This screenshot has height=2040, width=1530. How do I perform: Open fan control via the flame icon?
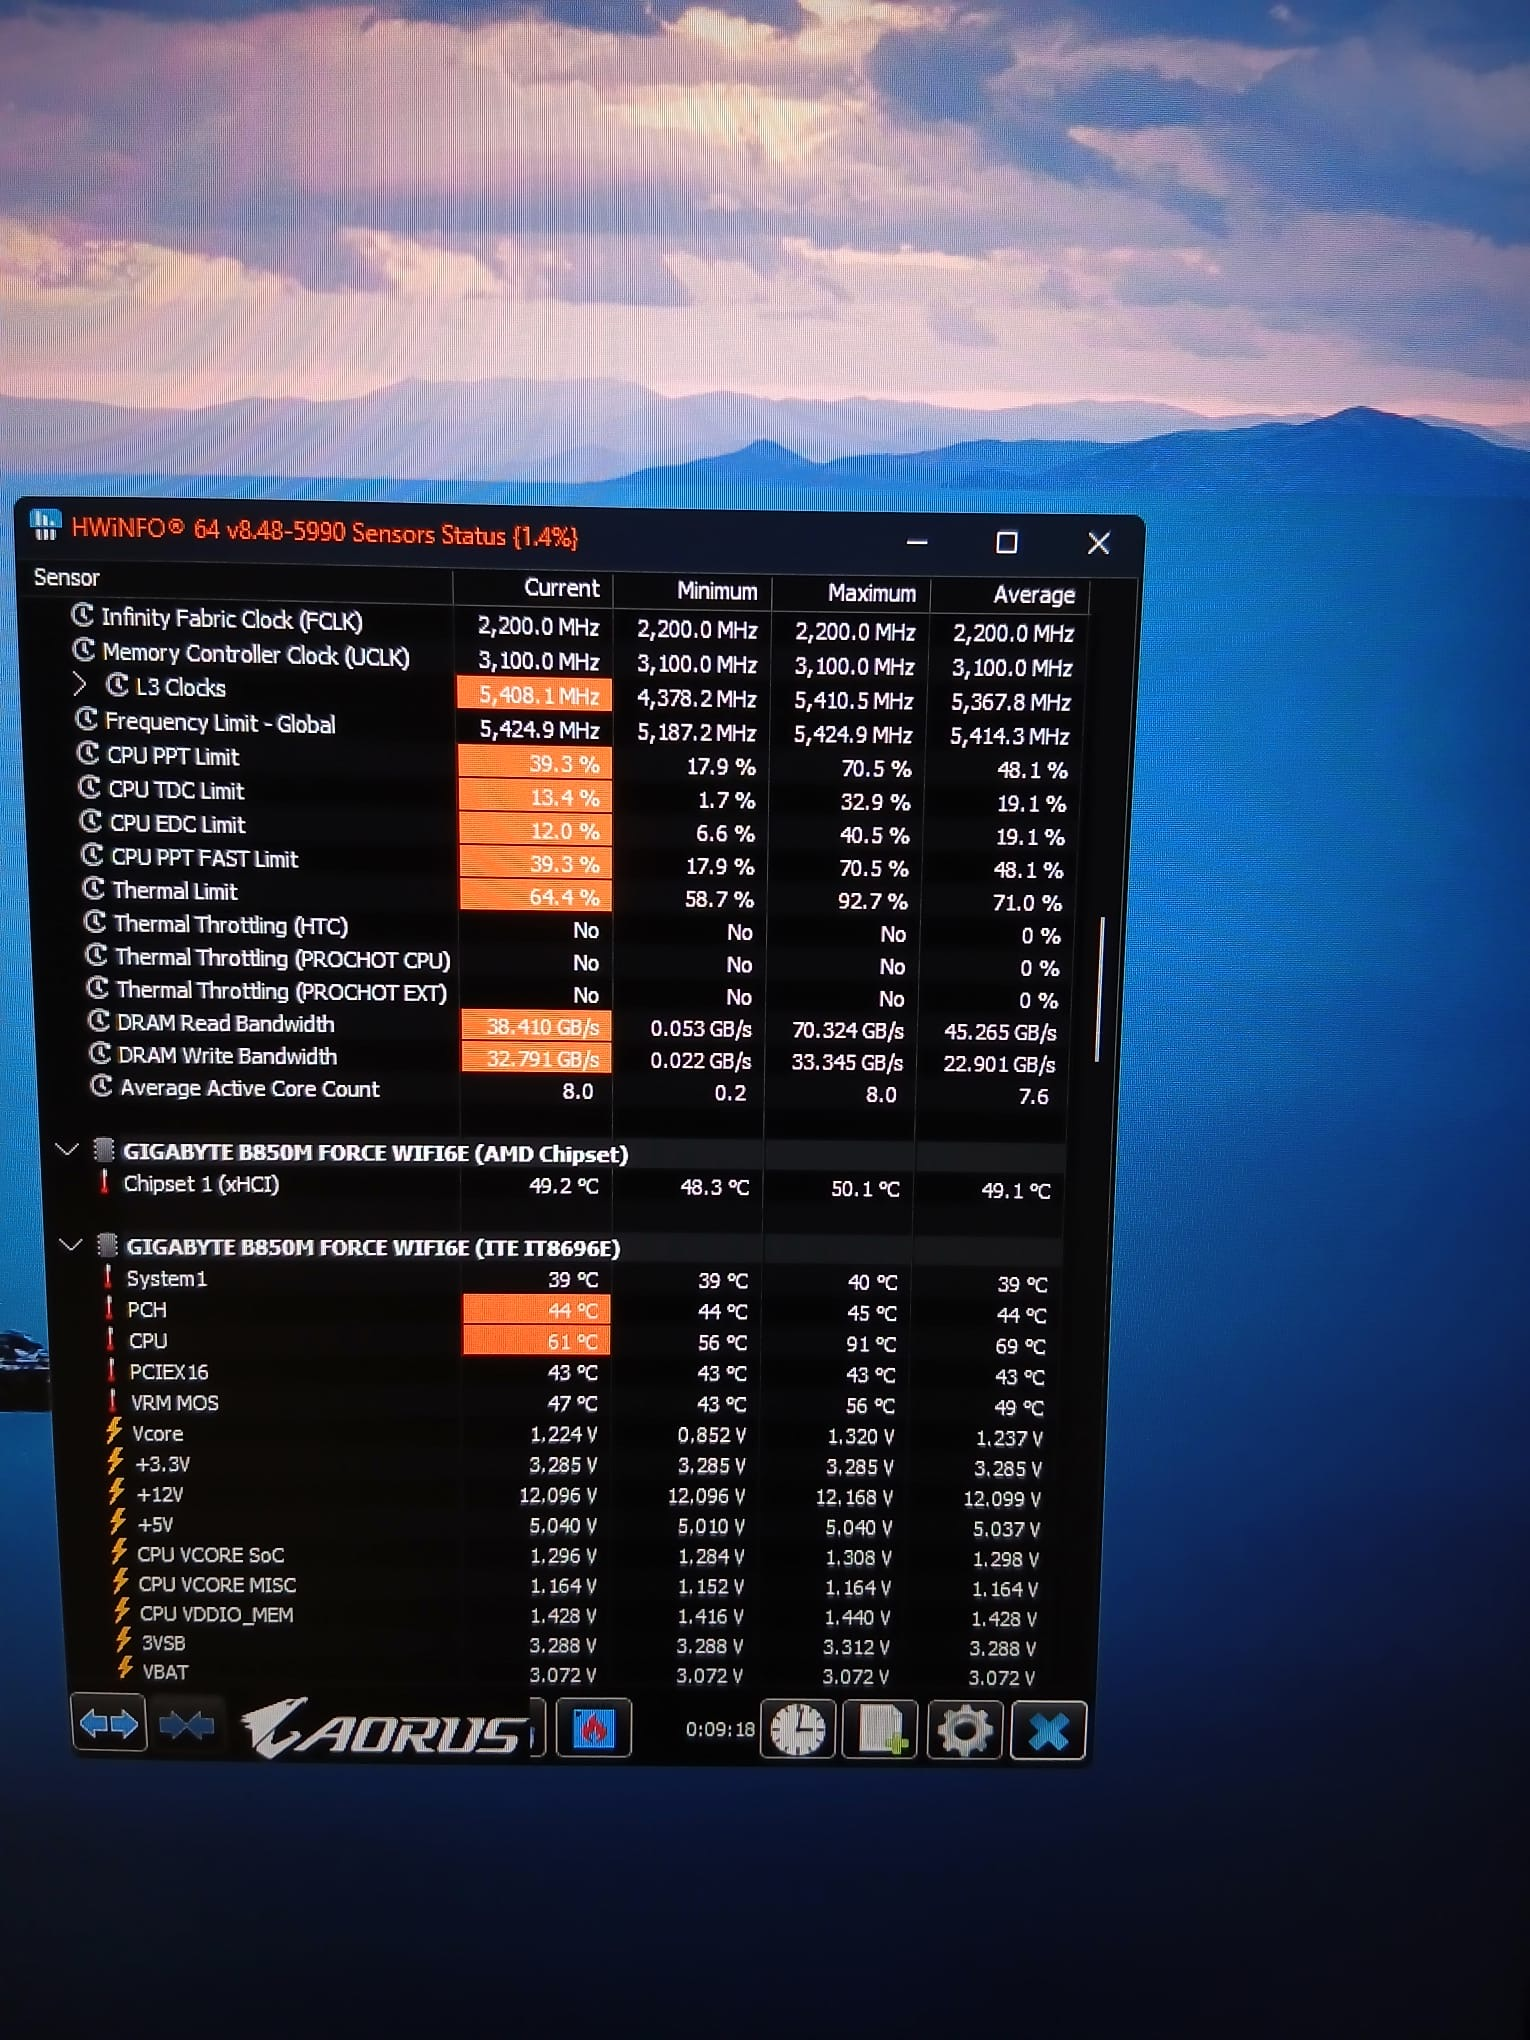(x=593, y=1727)
